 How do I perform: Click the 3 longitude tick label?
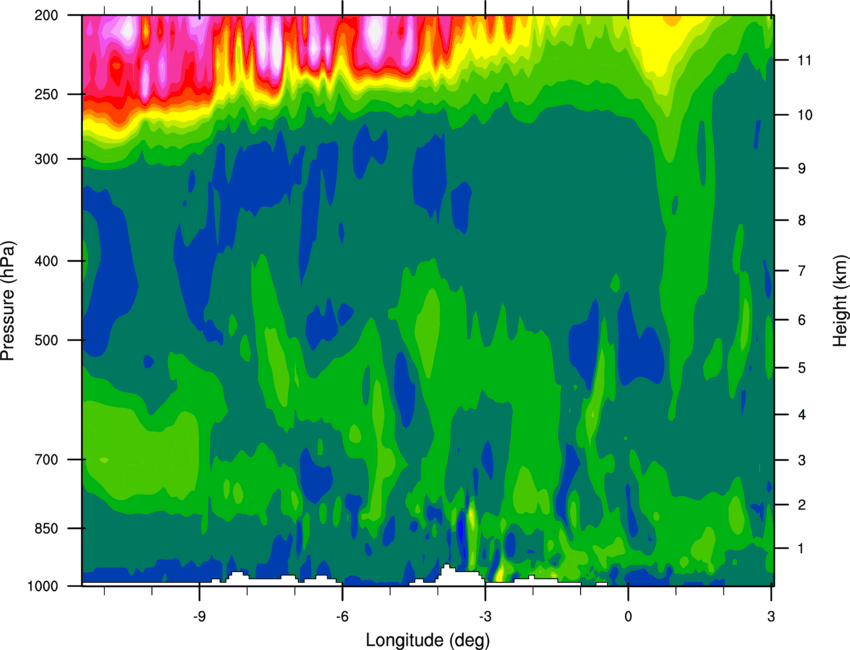[x=771, y=617]
